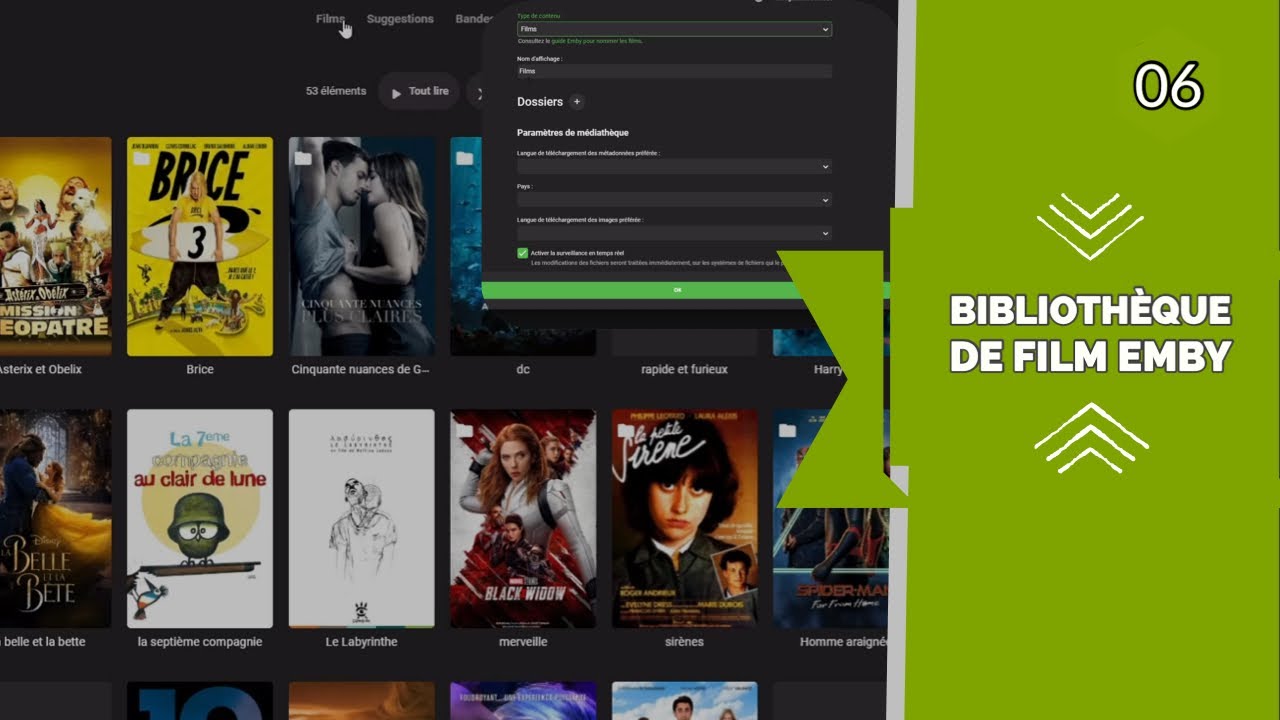Click the 53 éléments count text
The height and width of the screenshot is (720, 1280).
click(x=336, y=91)
